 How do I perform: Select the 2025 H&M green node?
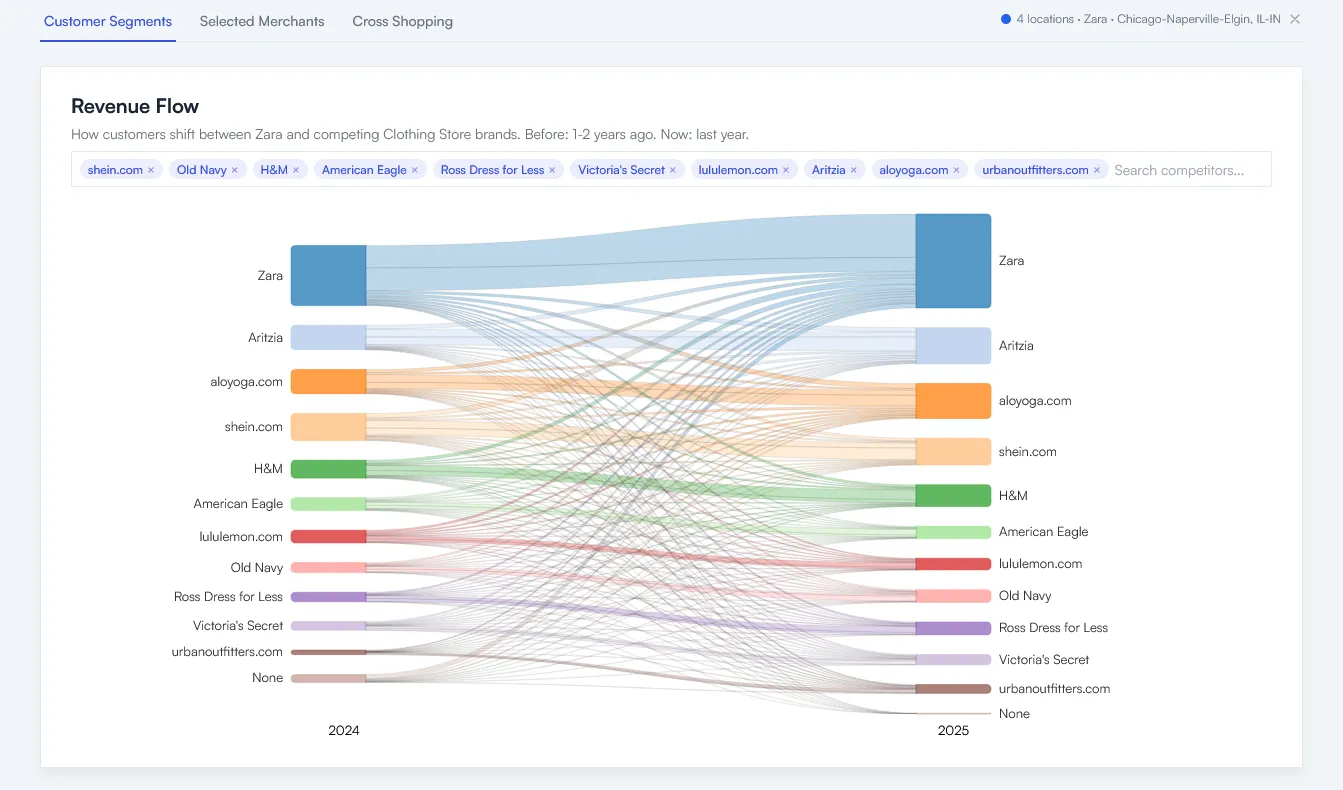tap(954, 496)
